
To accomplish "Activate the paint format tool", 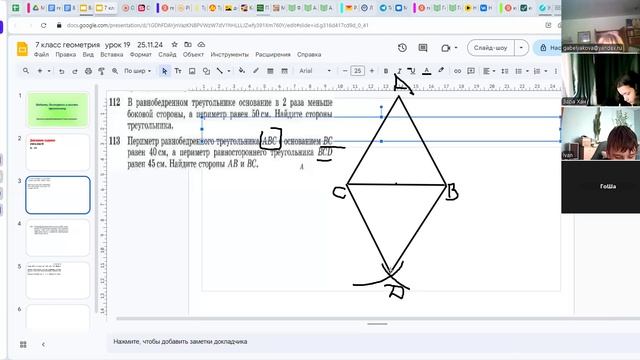I will coord(102,71).
